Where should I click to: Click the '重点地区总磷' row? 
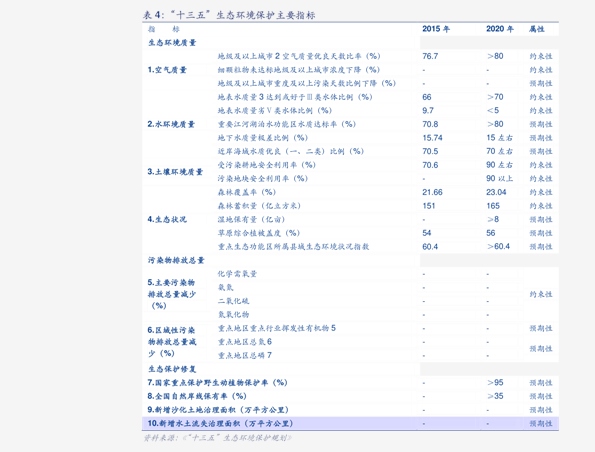(x=244, y=356)
